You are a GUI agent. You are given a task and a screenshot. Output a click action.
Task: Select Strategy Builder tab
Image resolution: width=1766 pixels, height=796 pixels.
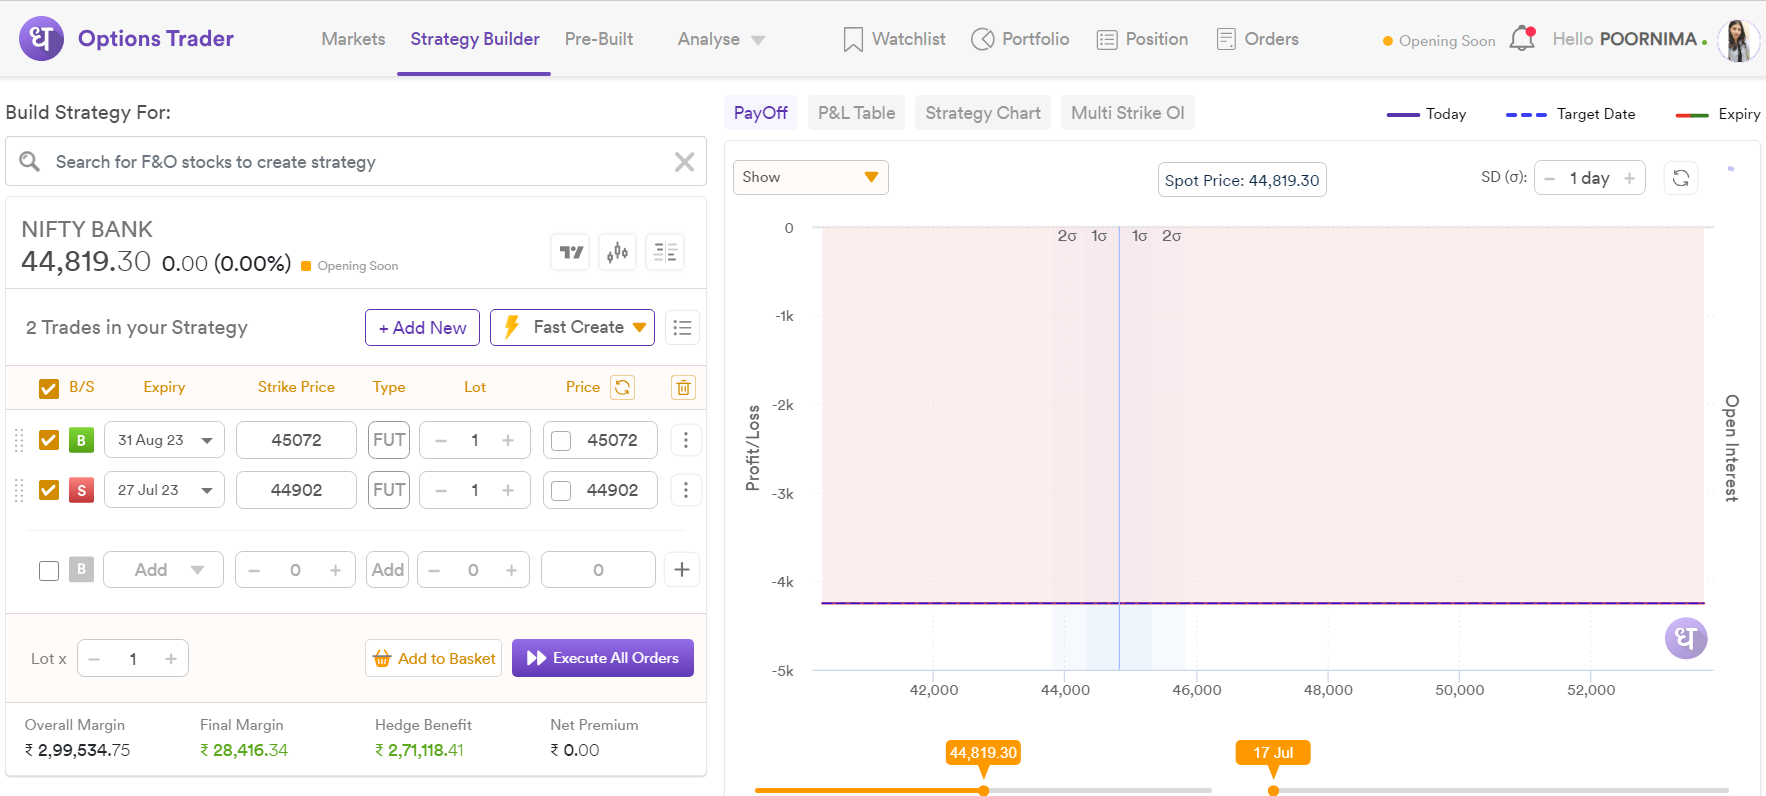[x=475, y=39]
